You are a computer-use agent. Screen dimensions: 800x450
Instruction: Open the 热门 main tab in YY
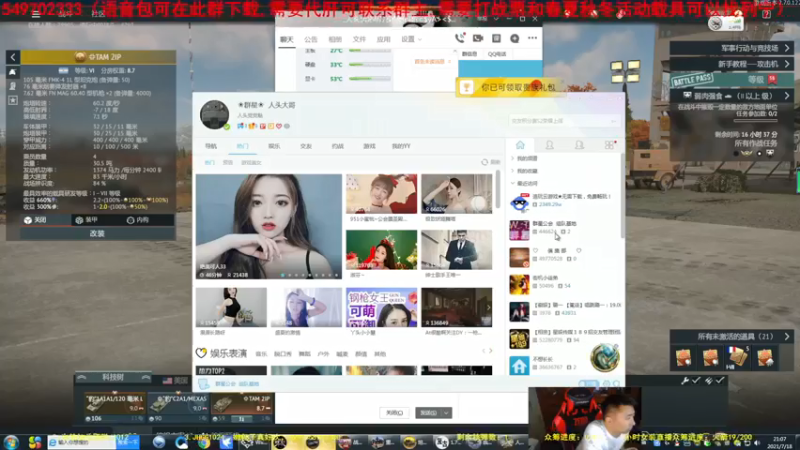pos(242,146)
